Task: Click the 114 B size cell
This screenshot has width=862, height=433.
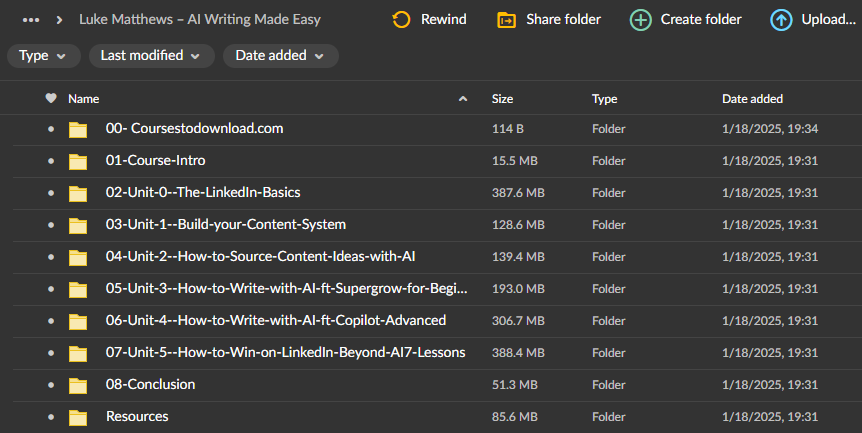Action: (508, 129)
